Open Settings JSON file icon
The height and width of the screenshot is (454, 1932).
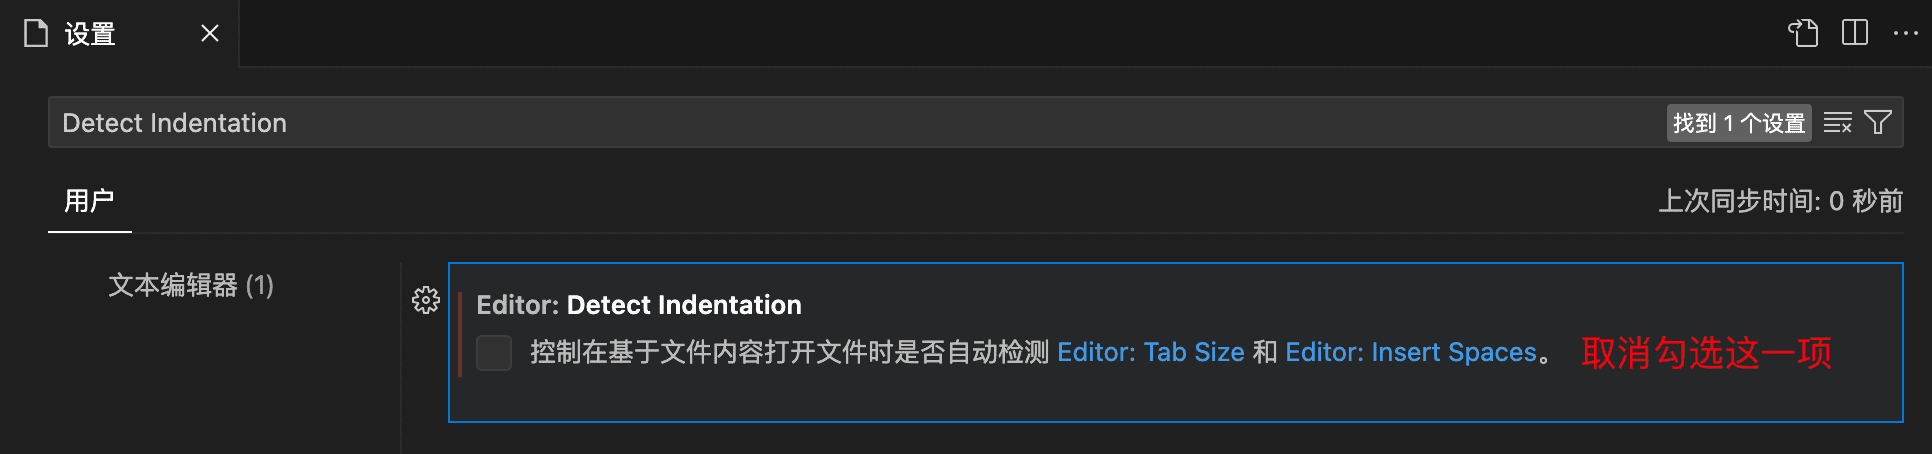point(1803,33)
